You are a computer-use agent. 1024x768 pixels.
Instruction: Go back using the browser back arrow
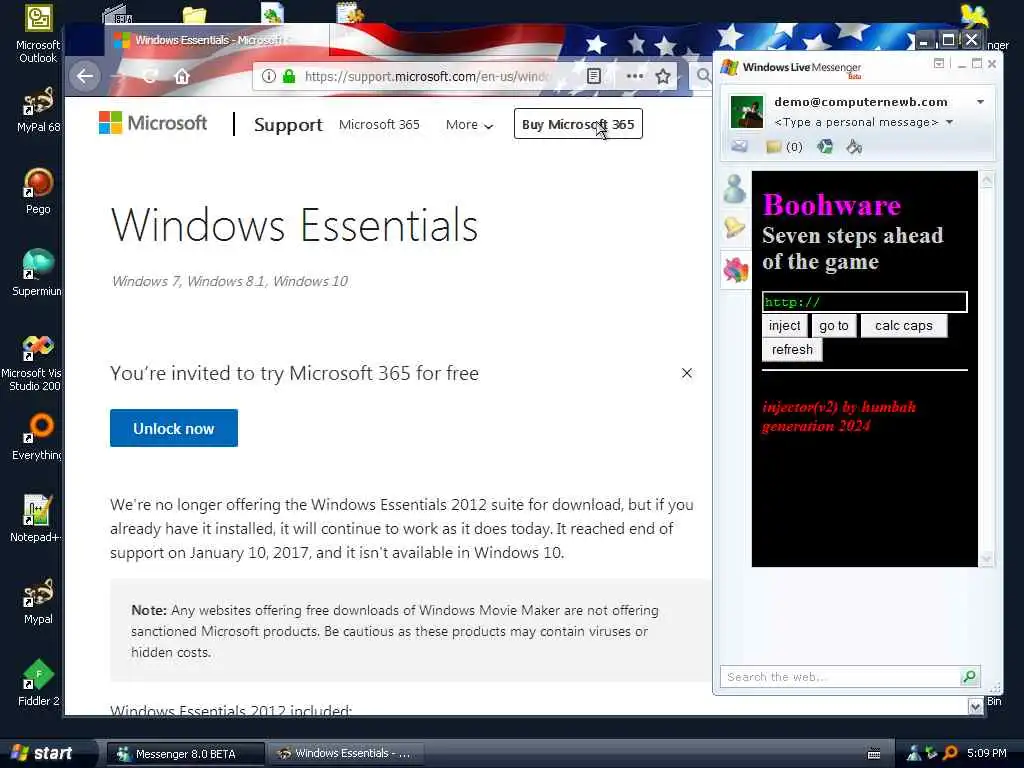[x=85, y=76]
